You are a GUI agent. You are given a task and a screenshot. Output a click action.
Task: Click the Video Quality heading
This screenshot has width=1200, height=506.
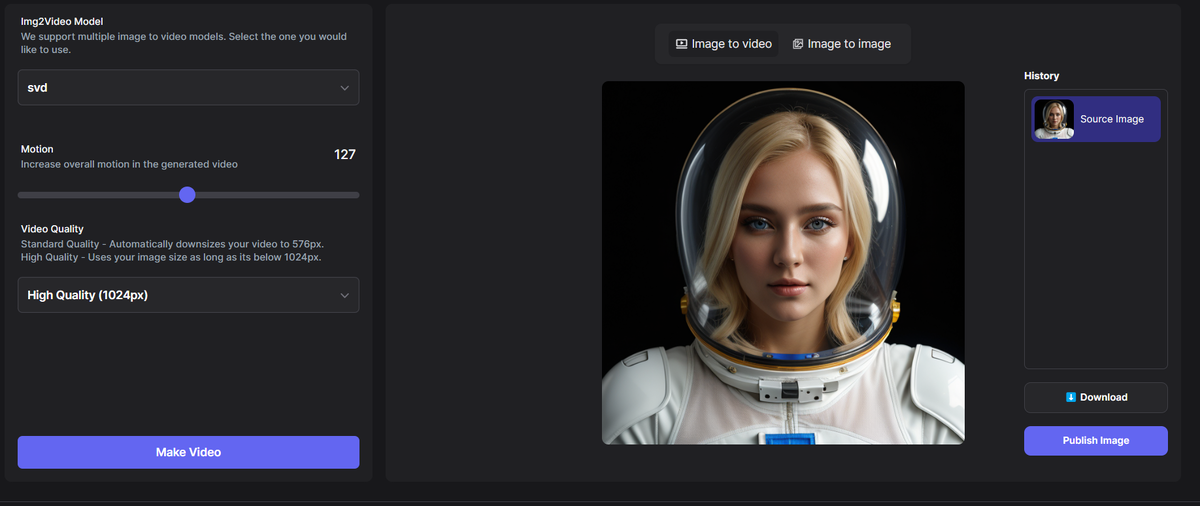[x=52, y=229]
